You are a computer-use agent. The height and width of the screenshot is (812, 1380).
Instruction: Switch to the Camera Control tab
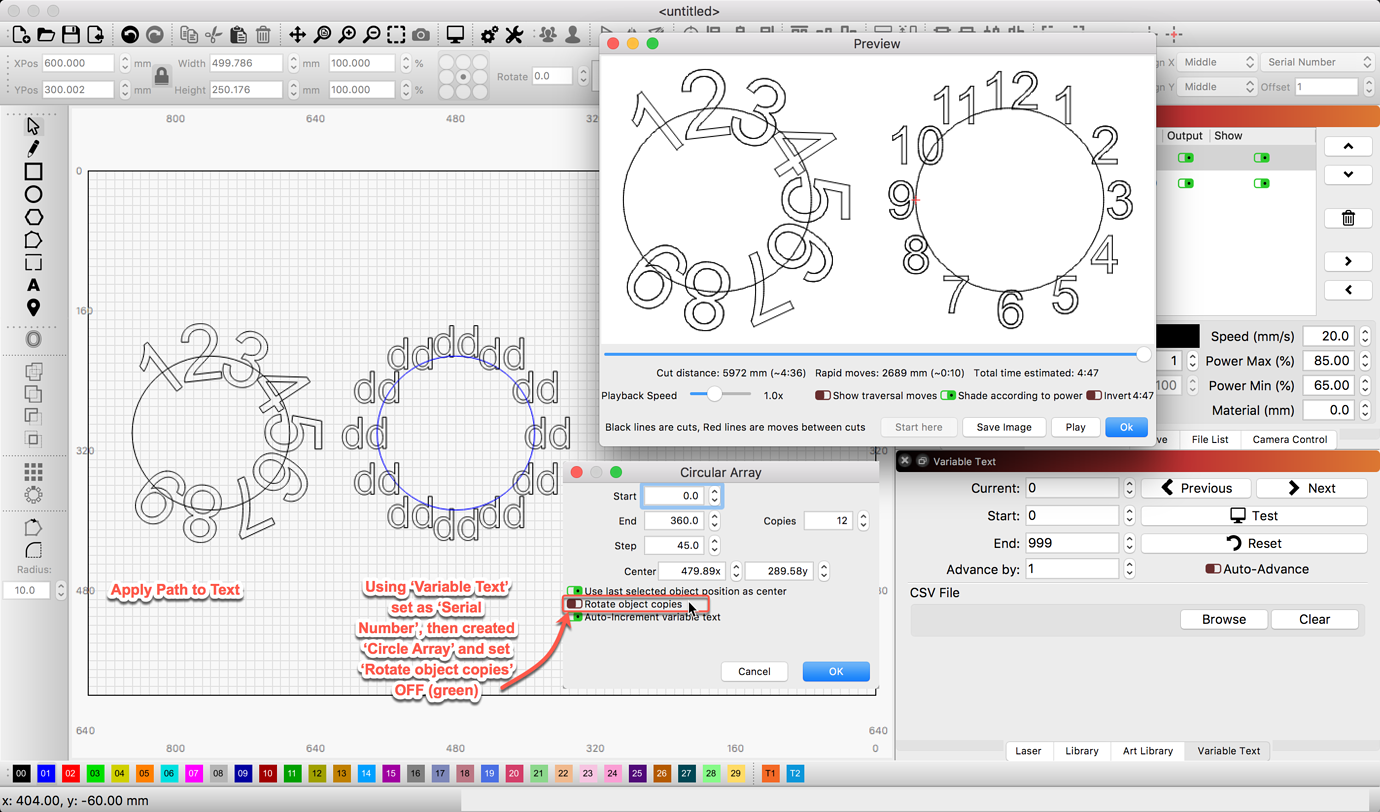(1290, 439)
